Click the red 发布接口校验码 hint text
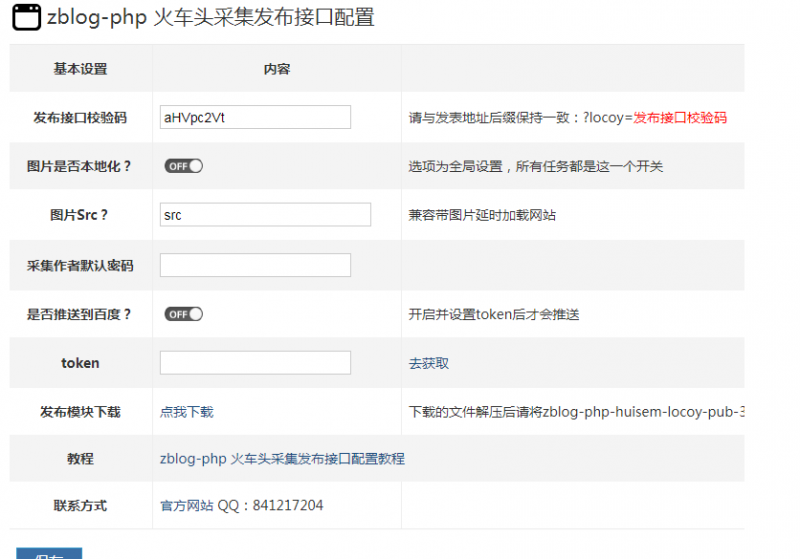Screen dimensions: 800x559 pos(680,117)
